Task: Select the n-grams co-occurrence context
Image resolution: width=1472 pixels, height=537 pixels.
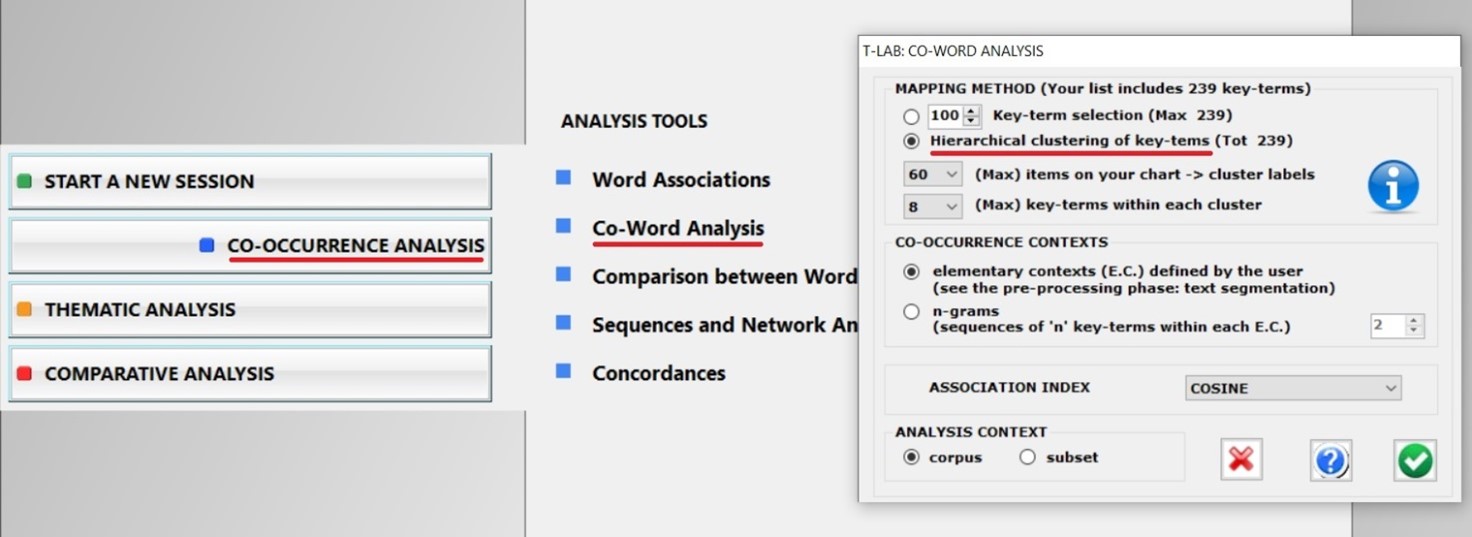Action: point(911,312)
